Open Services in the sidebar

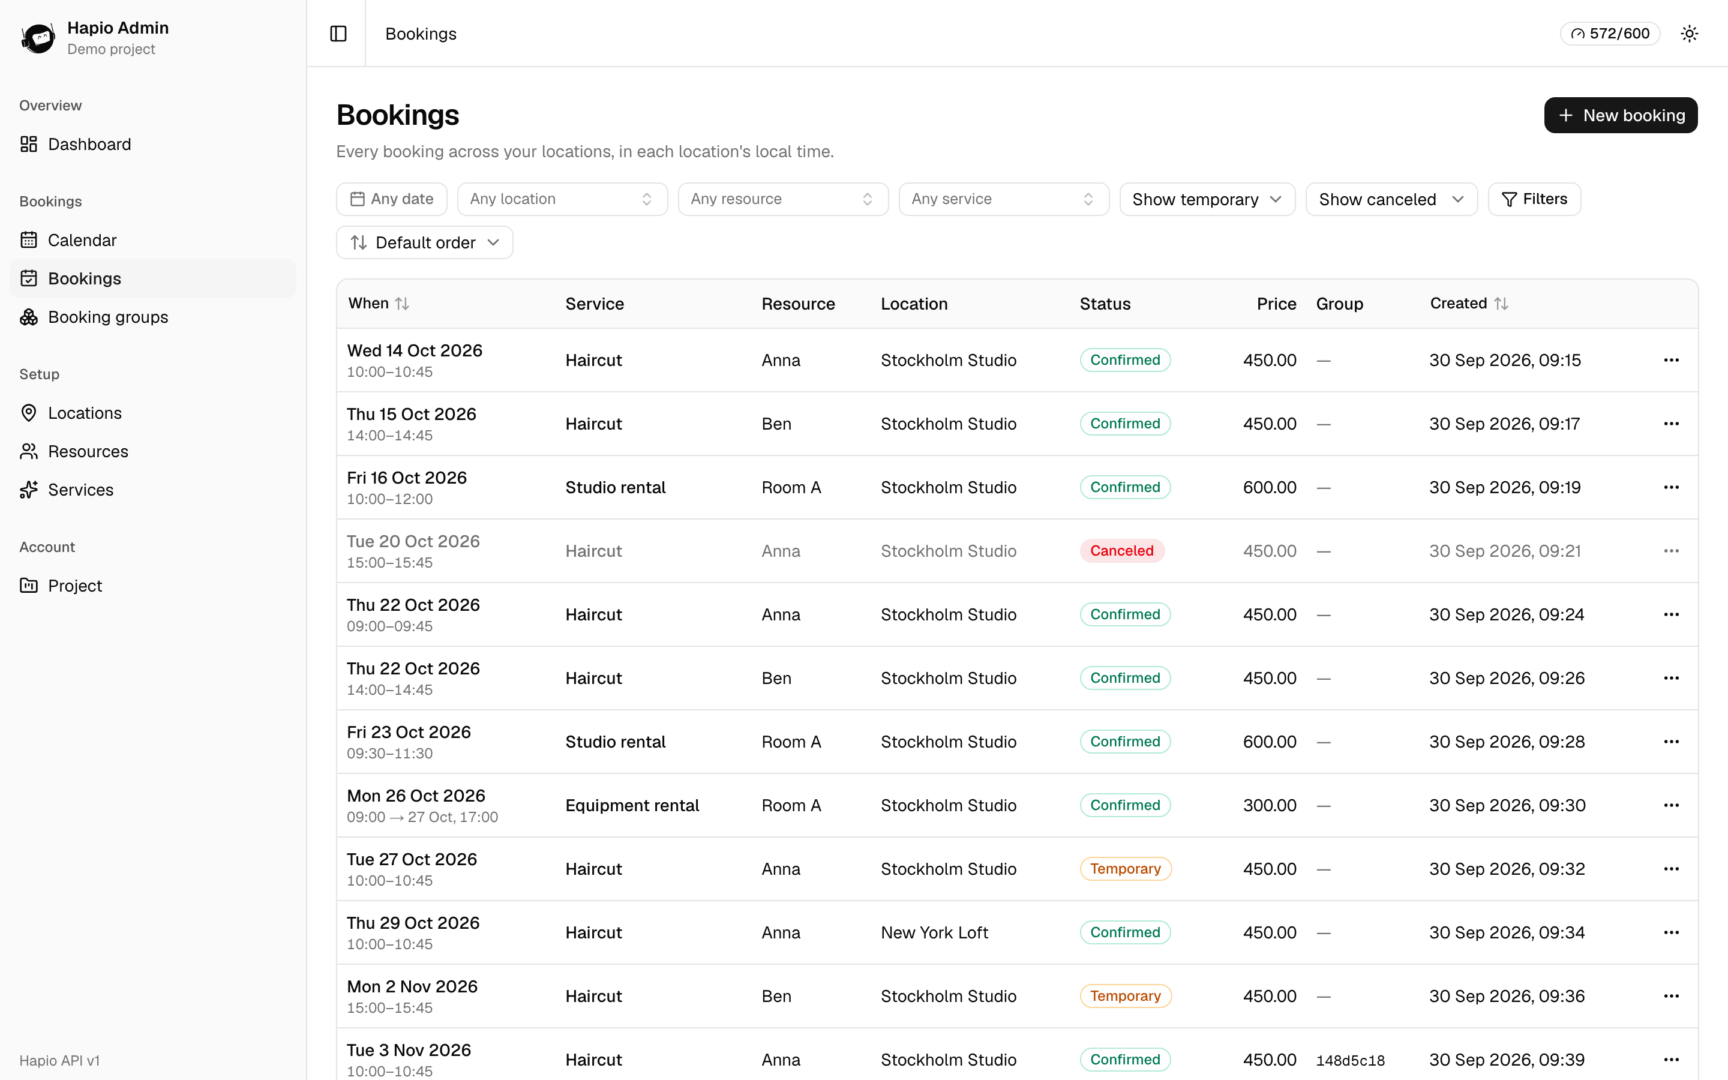pos(153,490)
